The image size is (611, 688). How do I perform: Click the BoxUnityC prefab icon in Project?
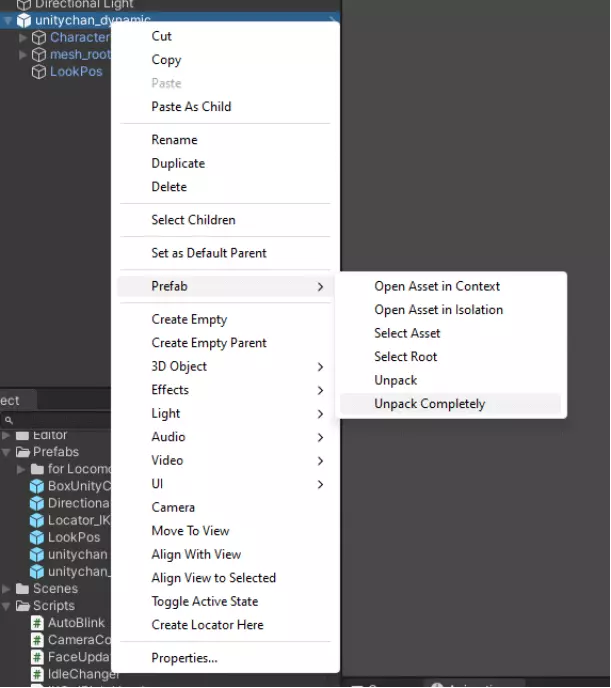pyautogui.click(x=37, y=486)
